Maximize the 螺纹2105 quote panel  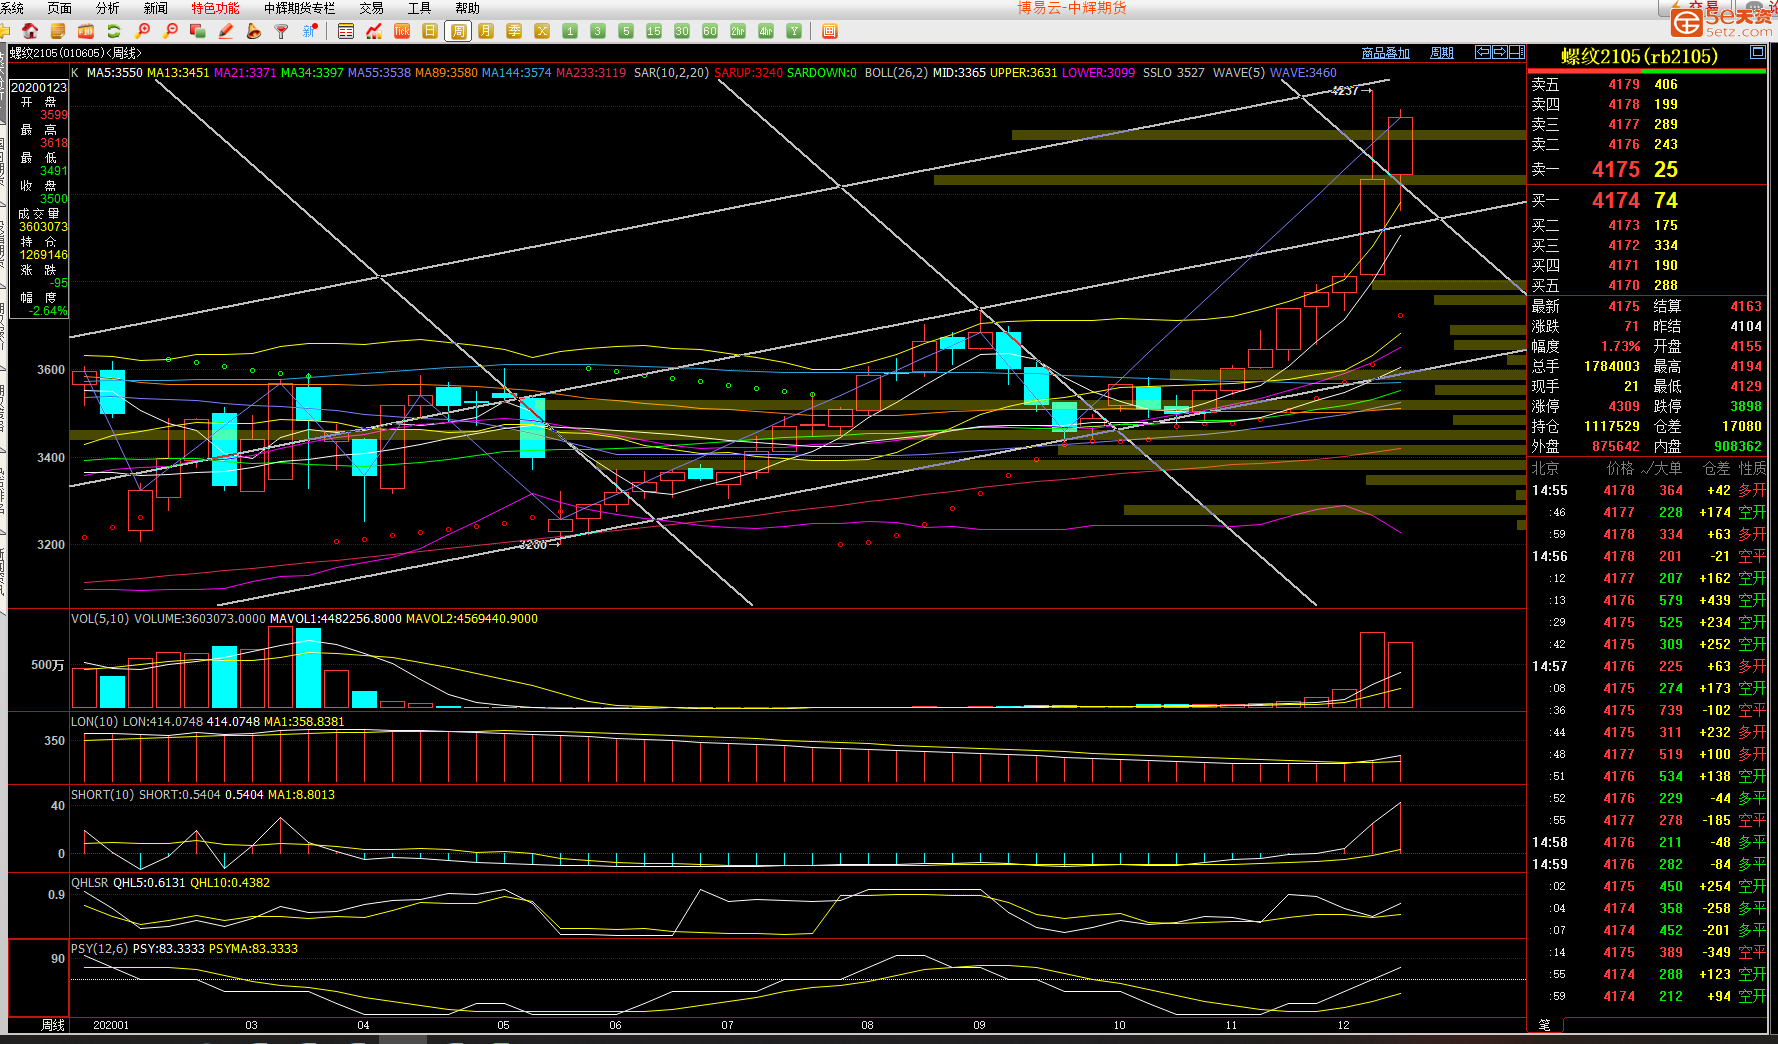pyautogui.click(x=1757, y=52)
